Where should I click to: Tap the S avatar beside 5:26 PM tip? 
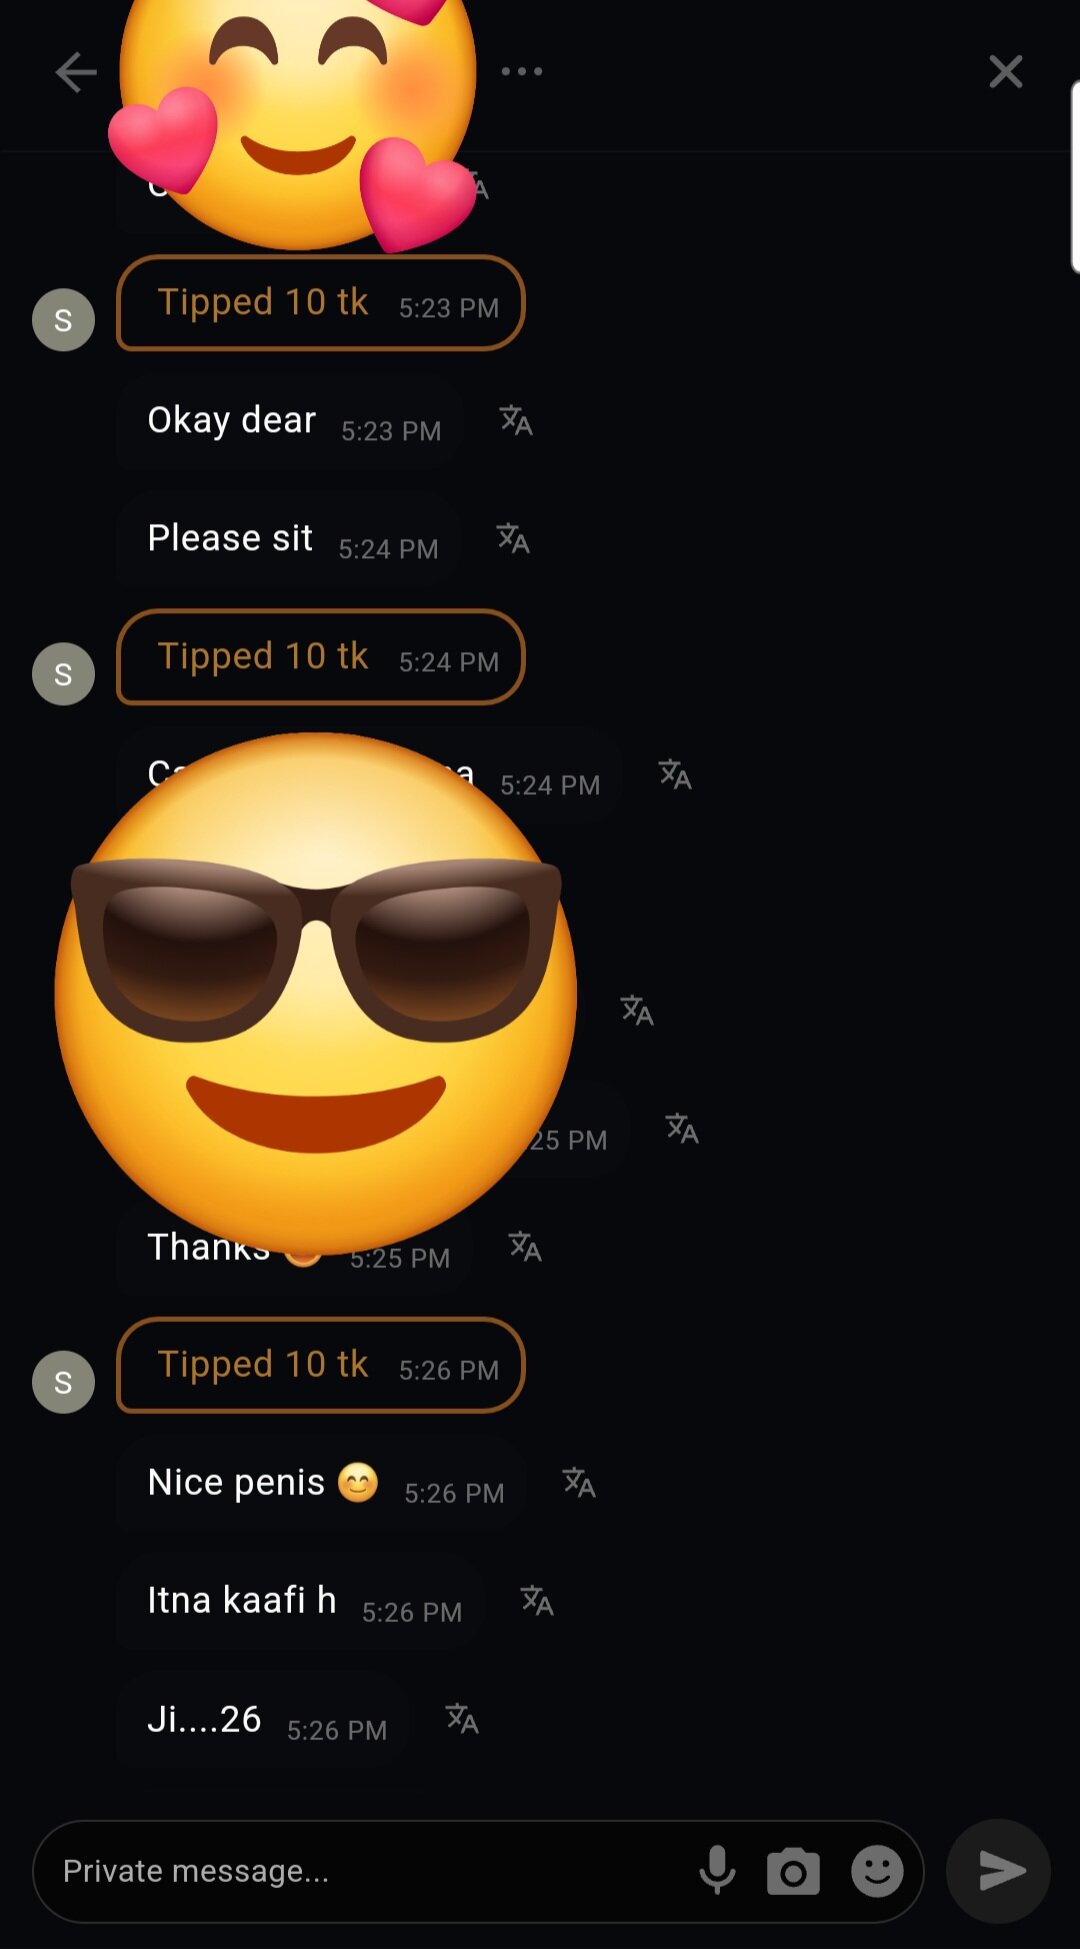(x=63, y=1382)
